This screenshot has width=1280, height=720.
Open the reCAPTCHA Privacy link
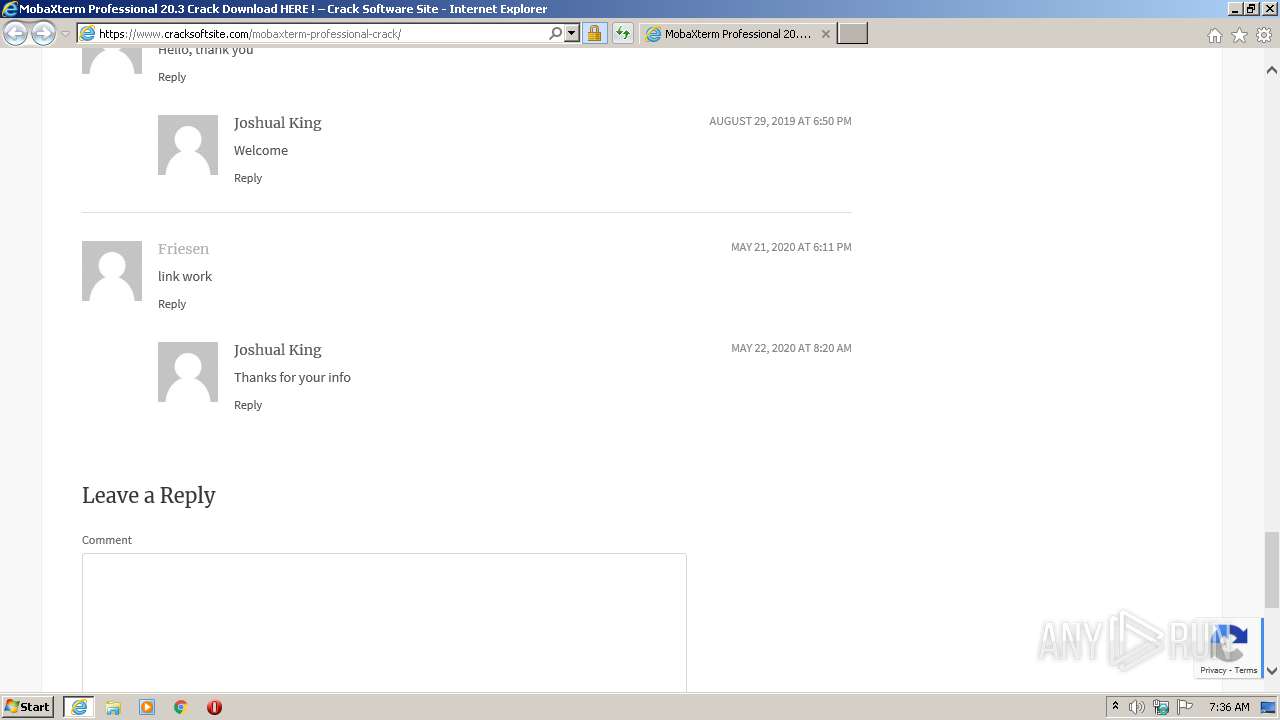click(1213, 670)
